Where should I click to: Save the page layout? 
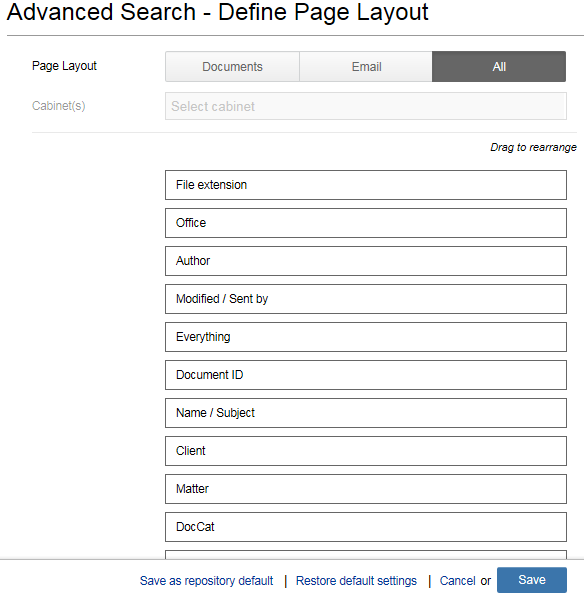(x=532, y=580)
